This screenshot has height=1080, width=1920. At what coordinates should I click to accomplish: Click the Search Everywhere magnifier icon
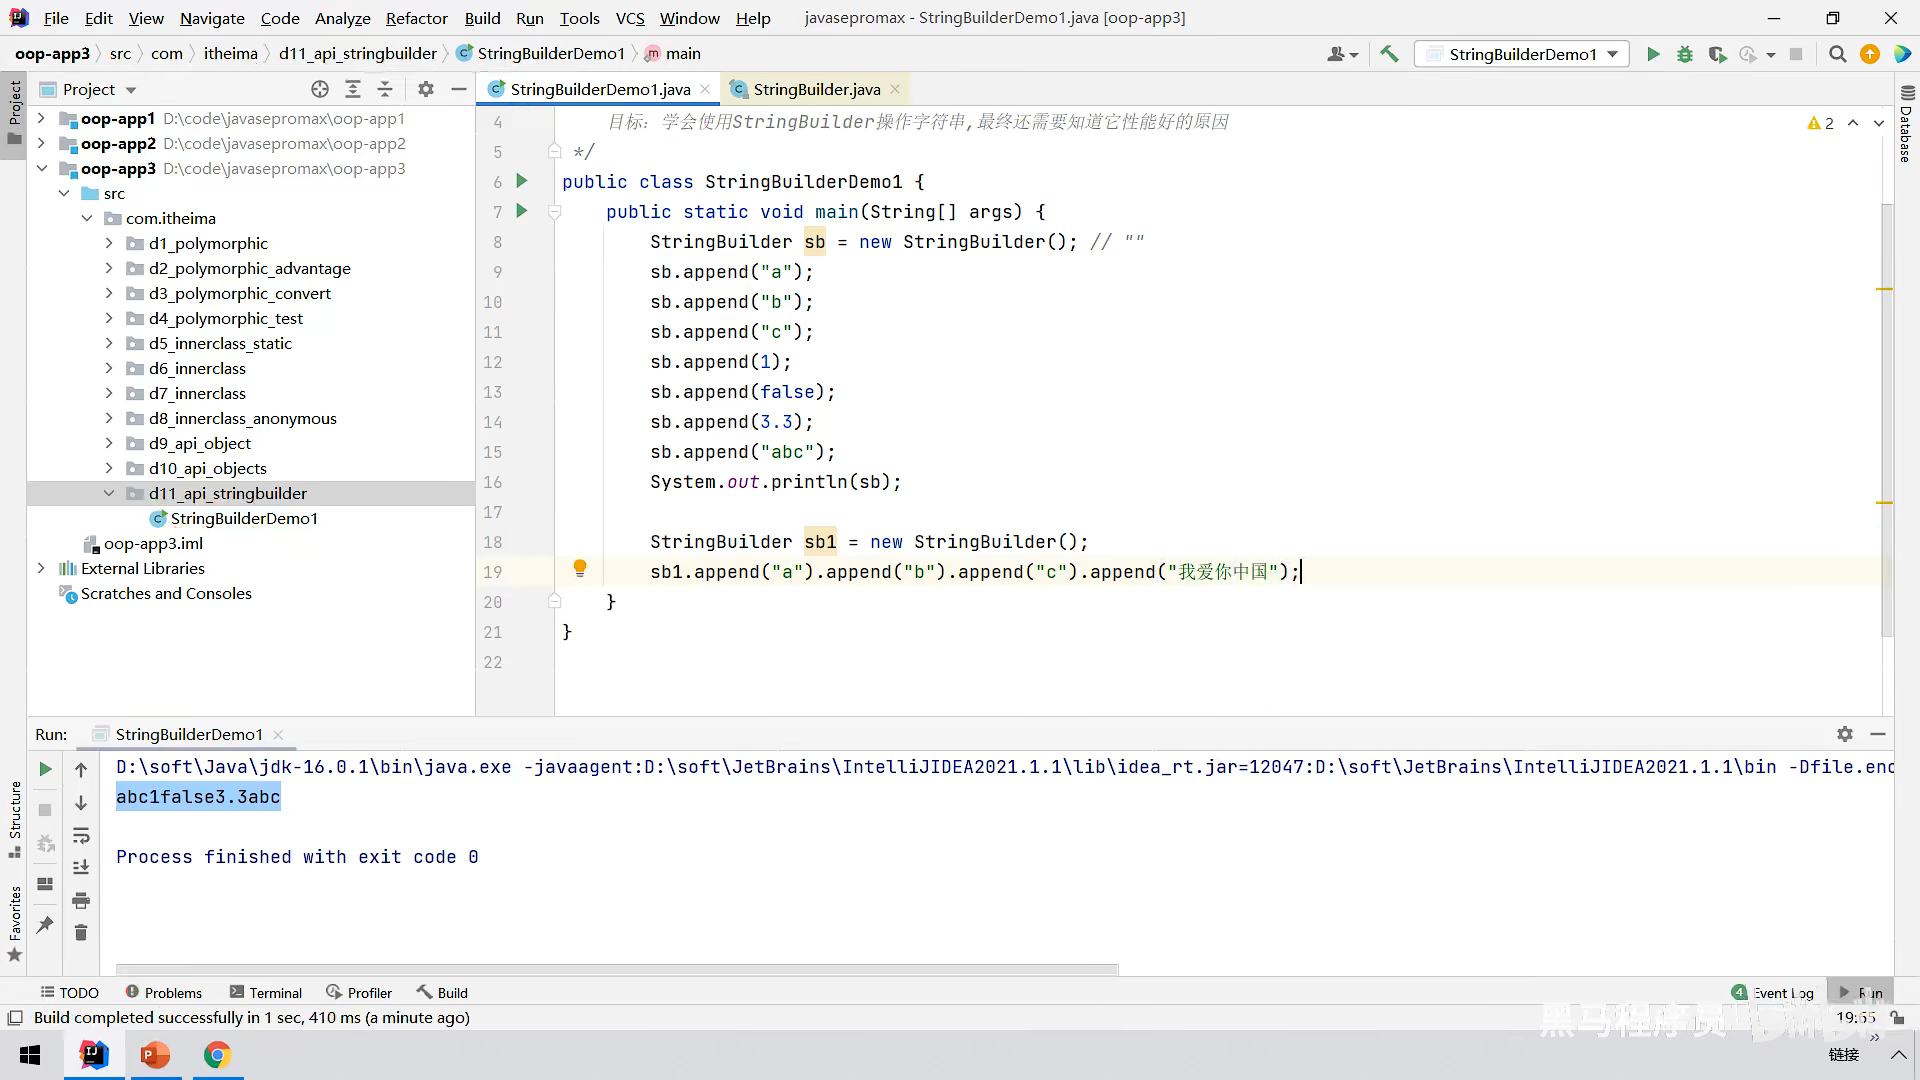1837,54
